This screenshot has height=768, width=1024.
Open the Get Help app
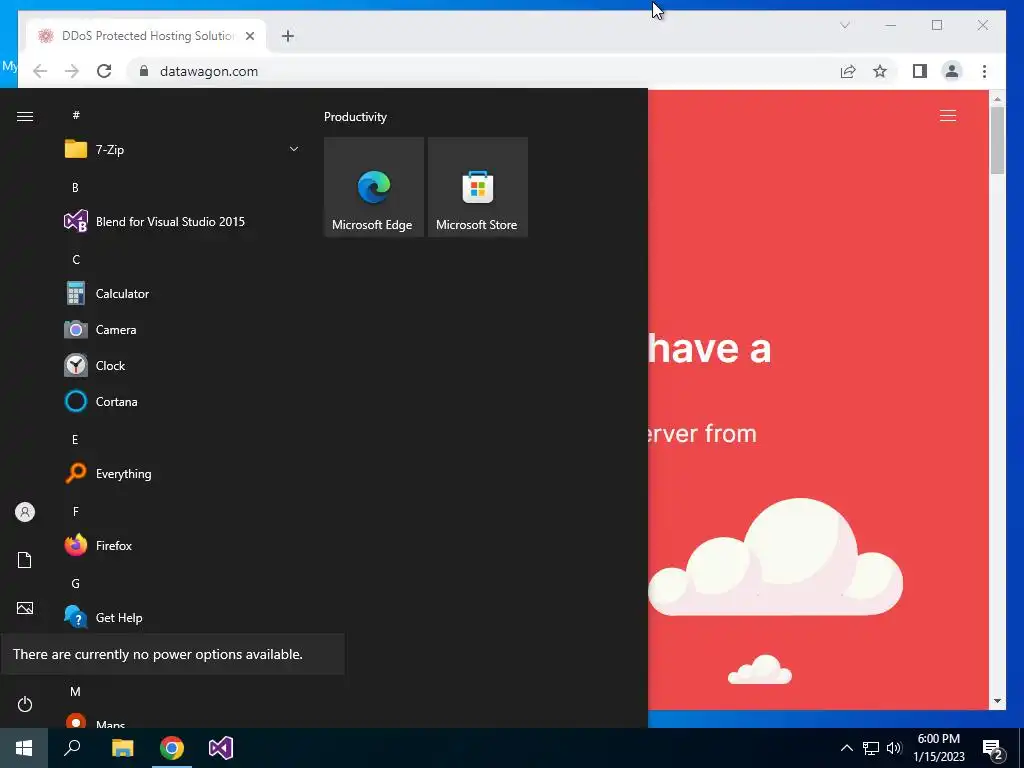click(x=182, y=617)
